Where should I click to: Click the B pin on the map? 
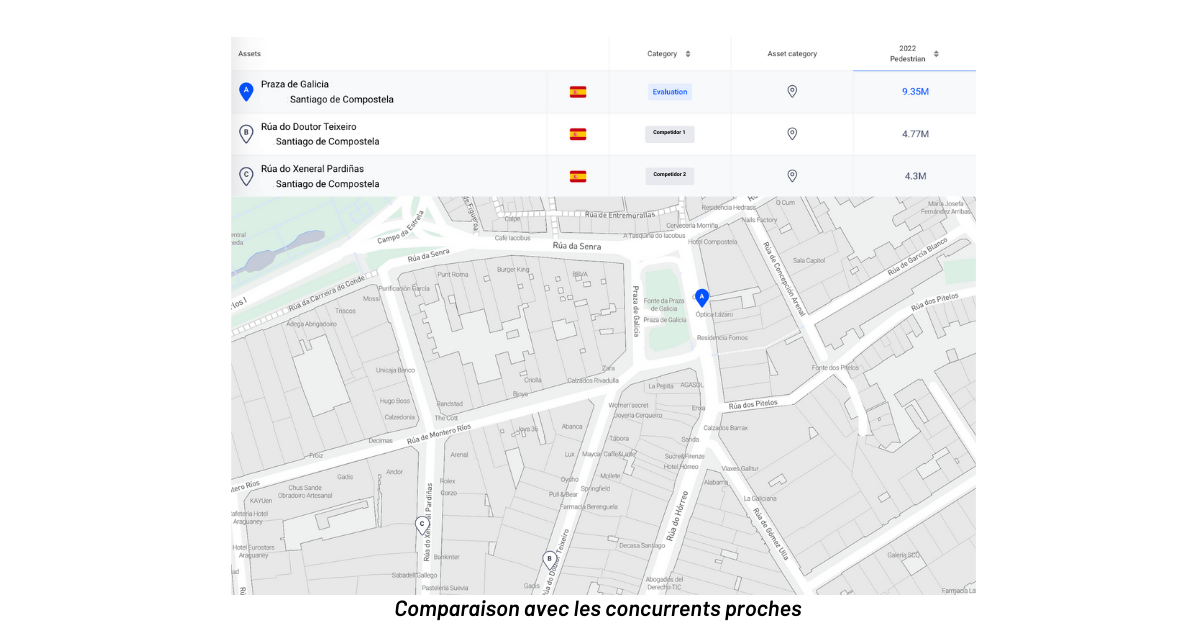coord(548,560)
